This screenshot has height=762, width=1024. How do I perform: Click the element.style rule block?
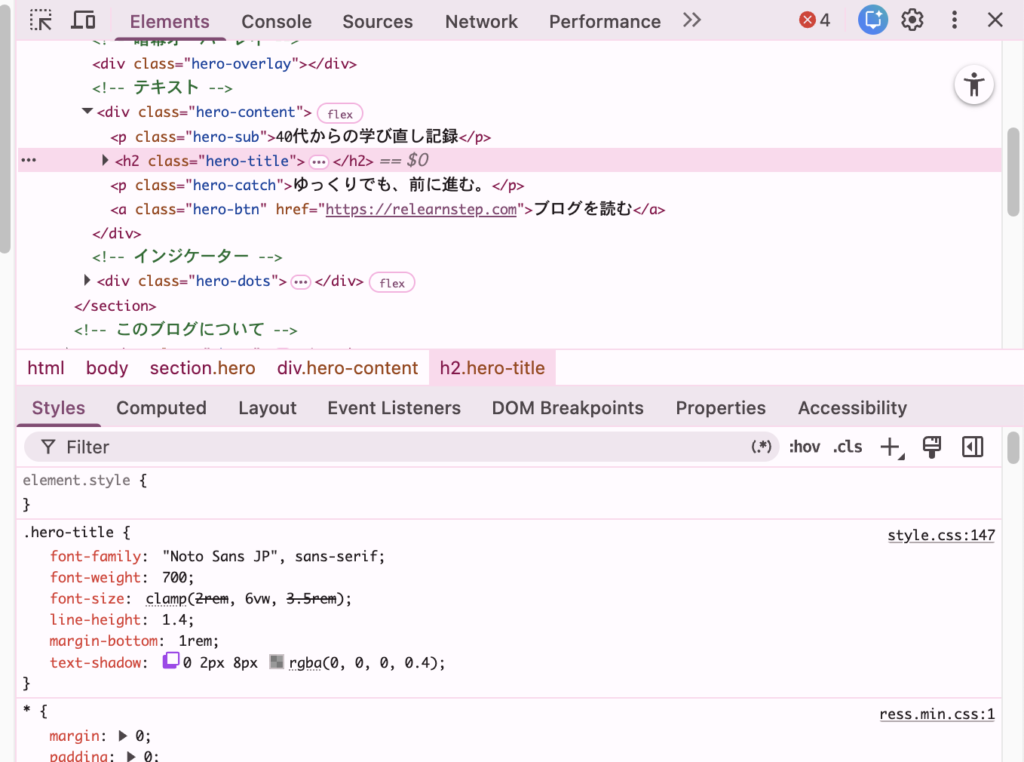(509, 492)
